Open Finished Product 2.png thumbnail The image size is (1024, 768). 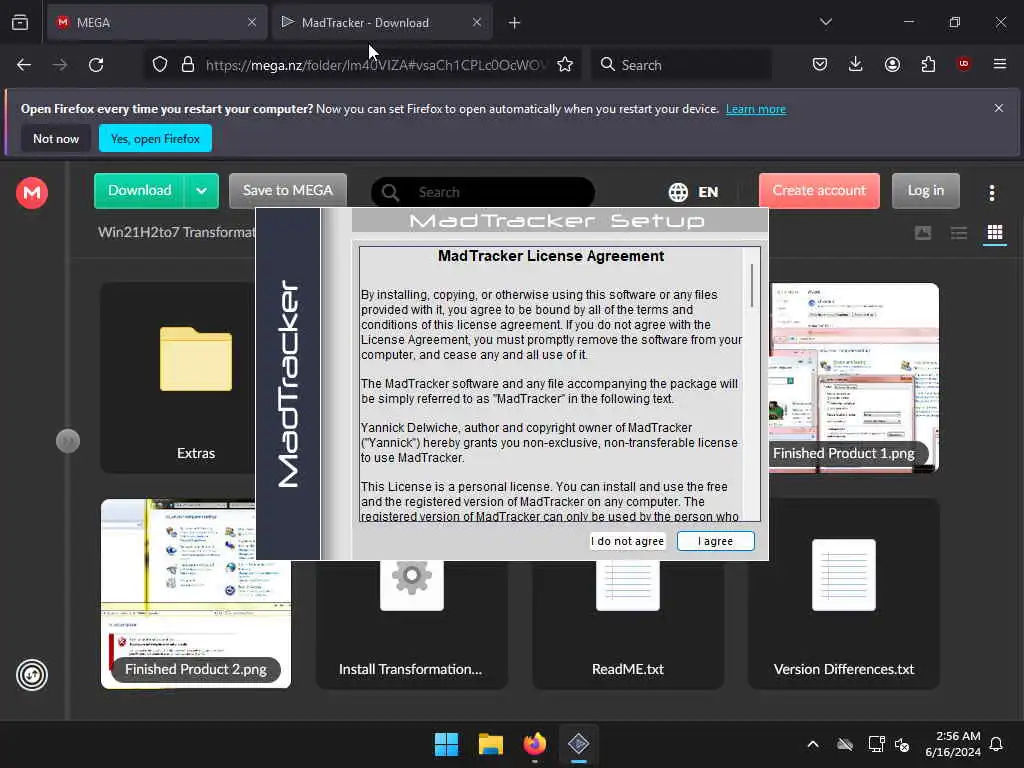[196, 594]
